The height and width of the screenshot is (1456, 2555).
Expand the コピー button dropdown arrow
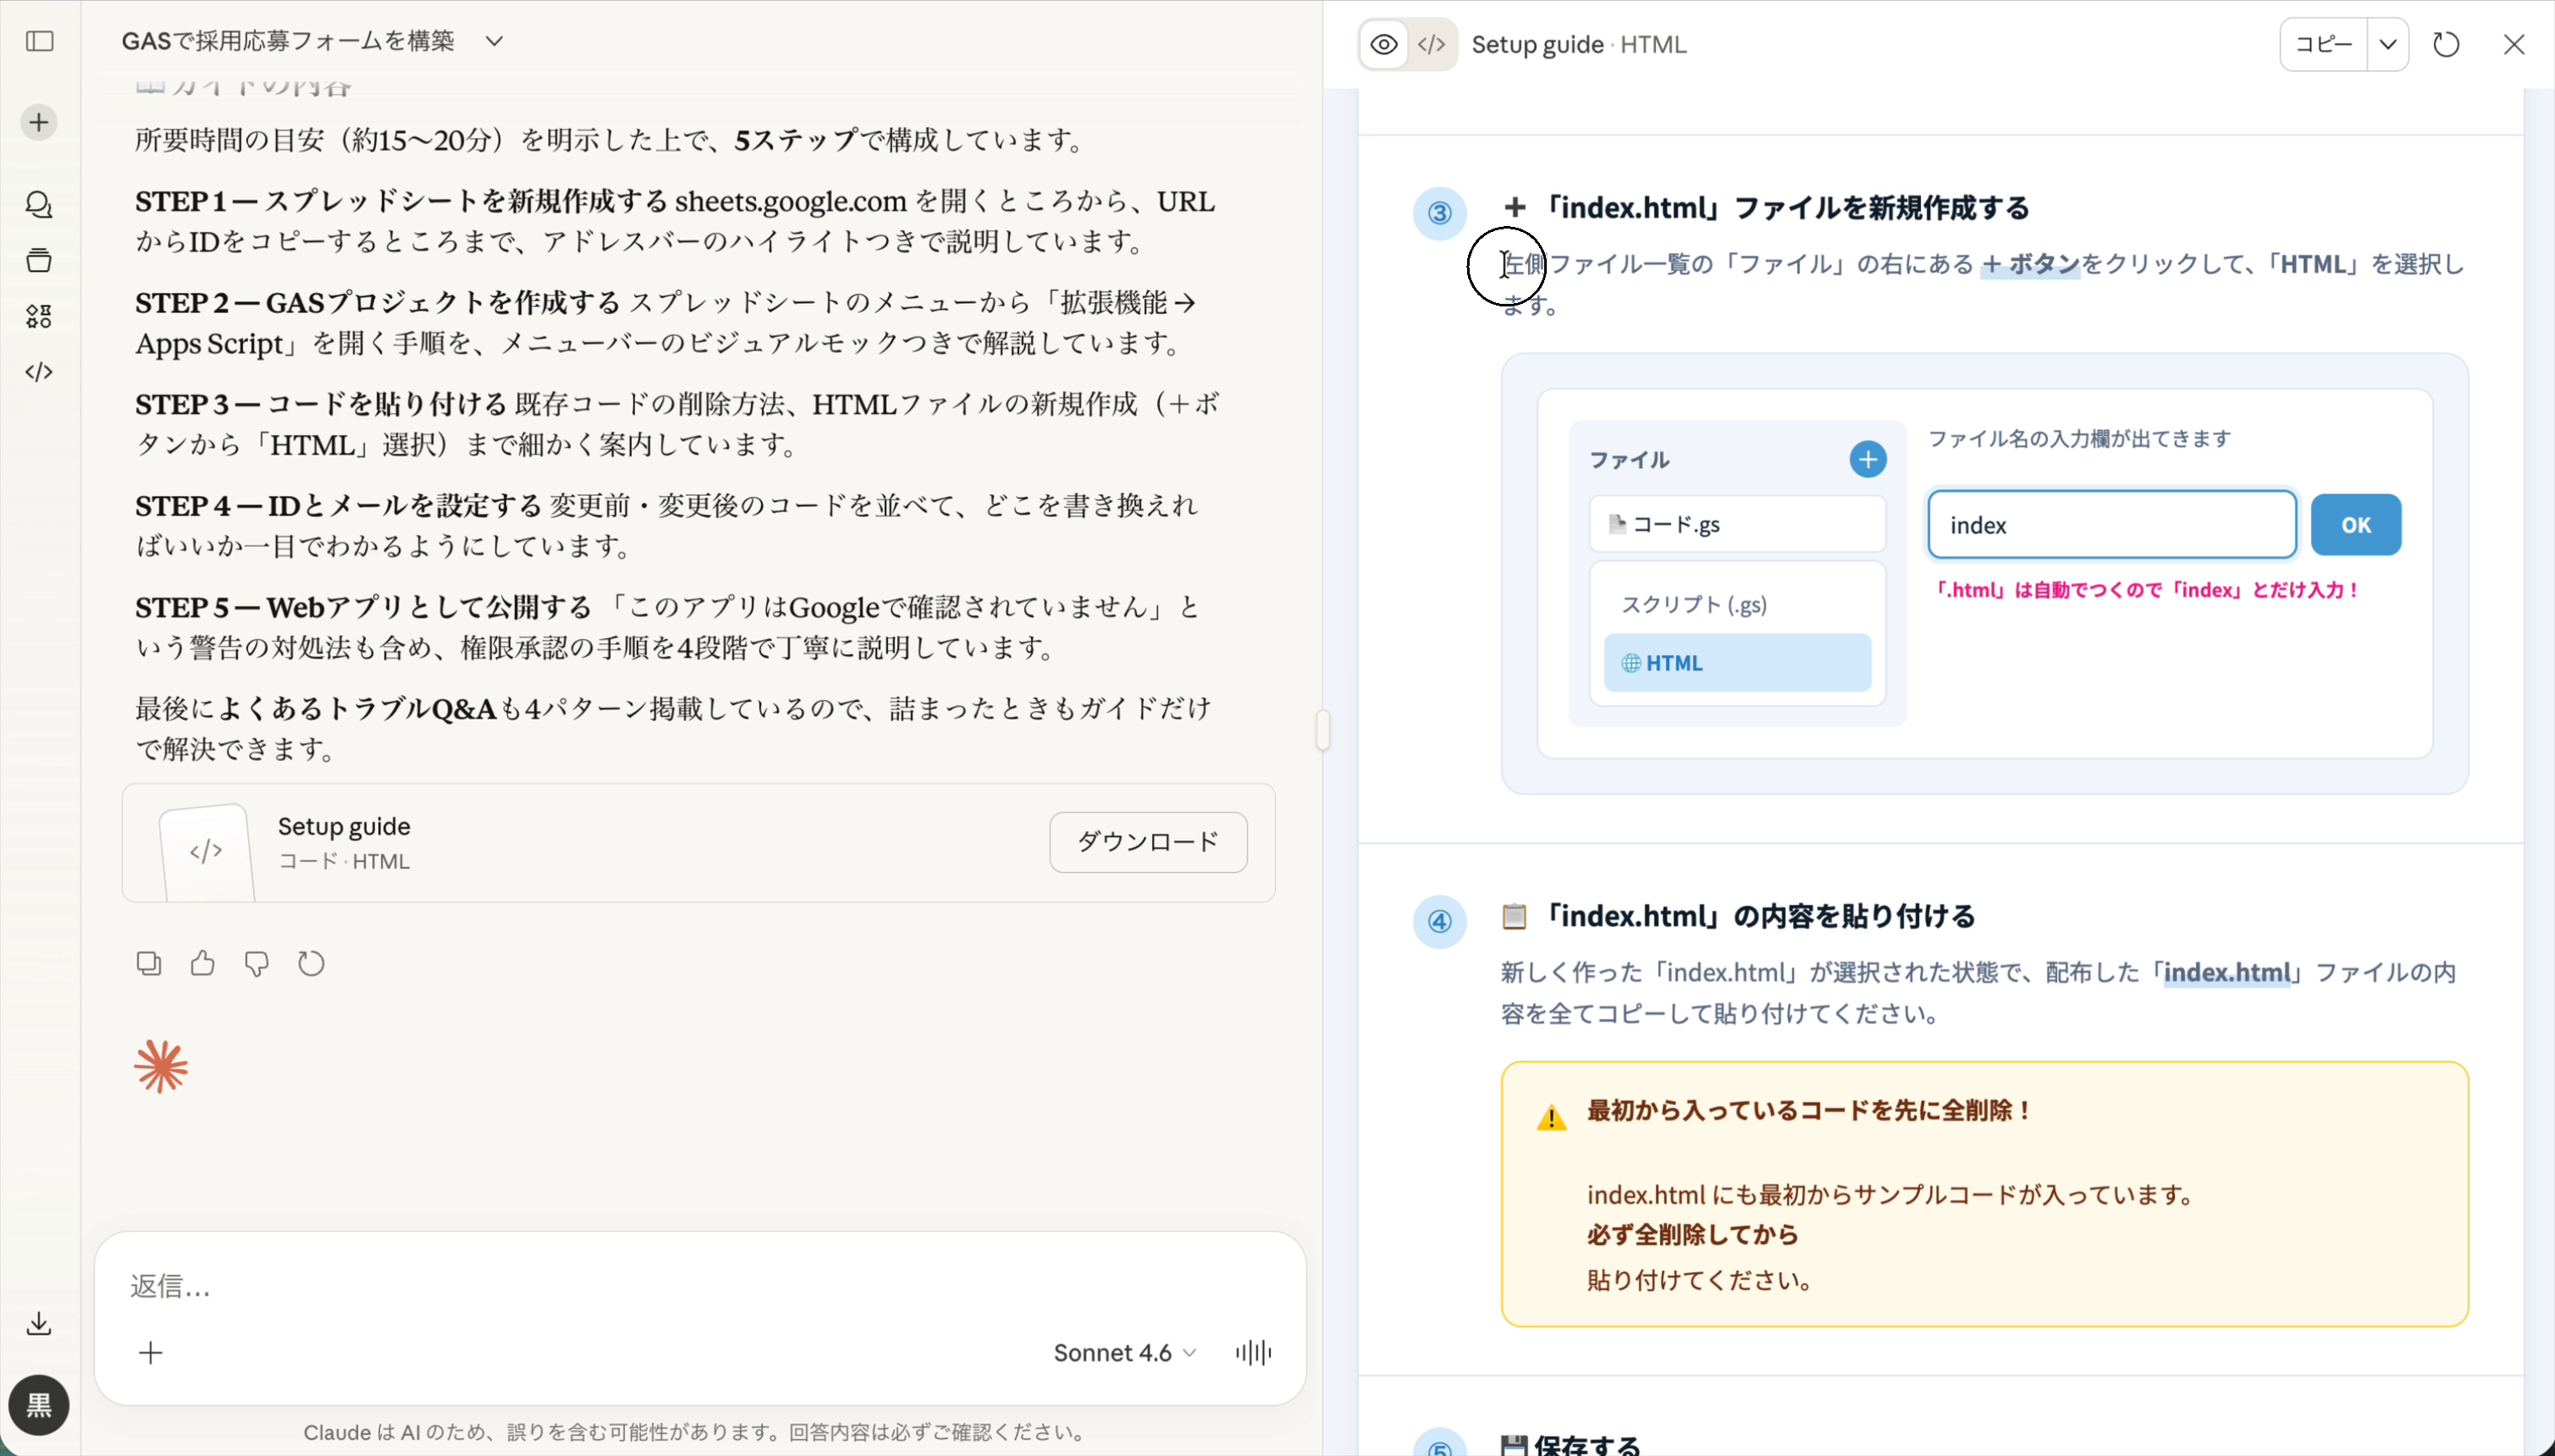point(2388,44)
